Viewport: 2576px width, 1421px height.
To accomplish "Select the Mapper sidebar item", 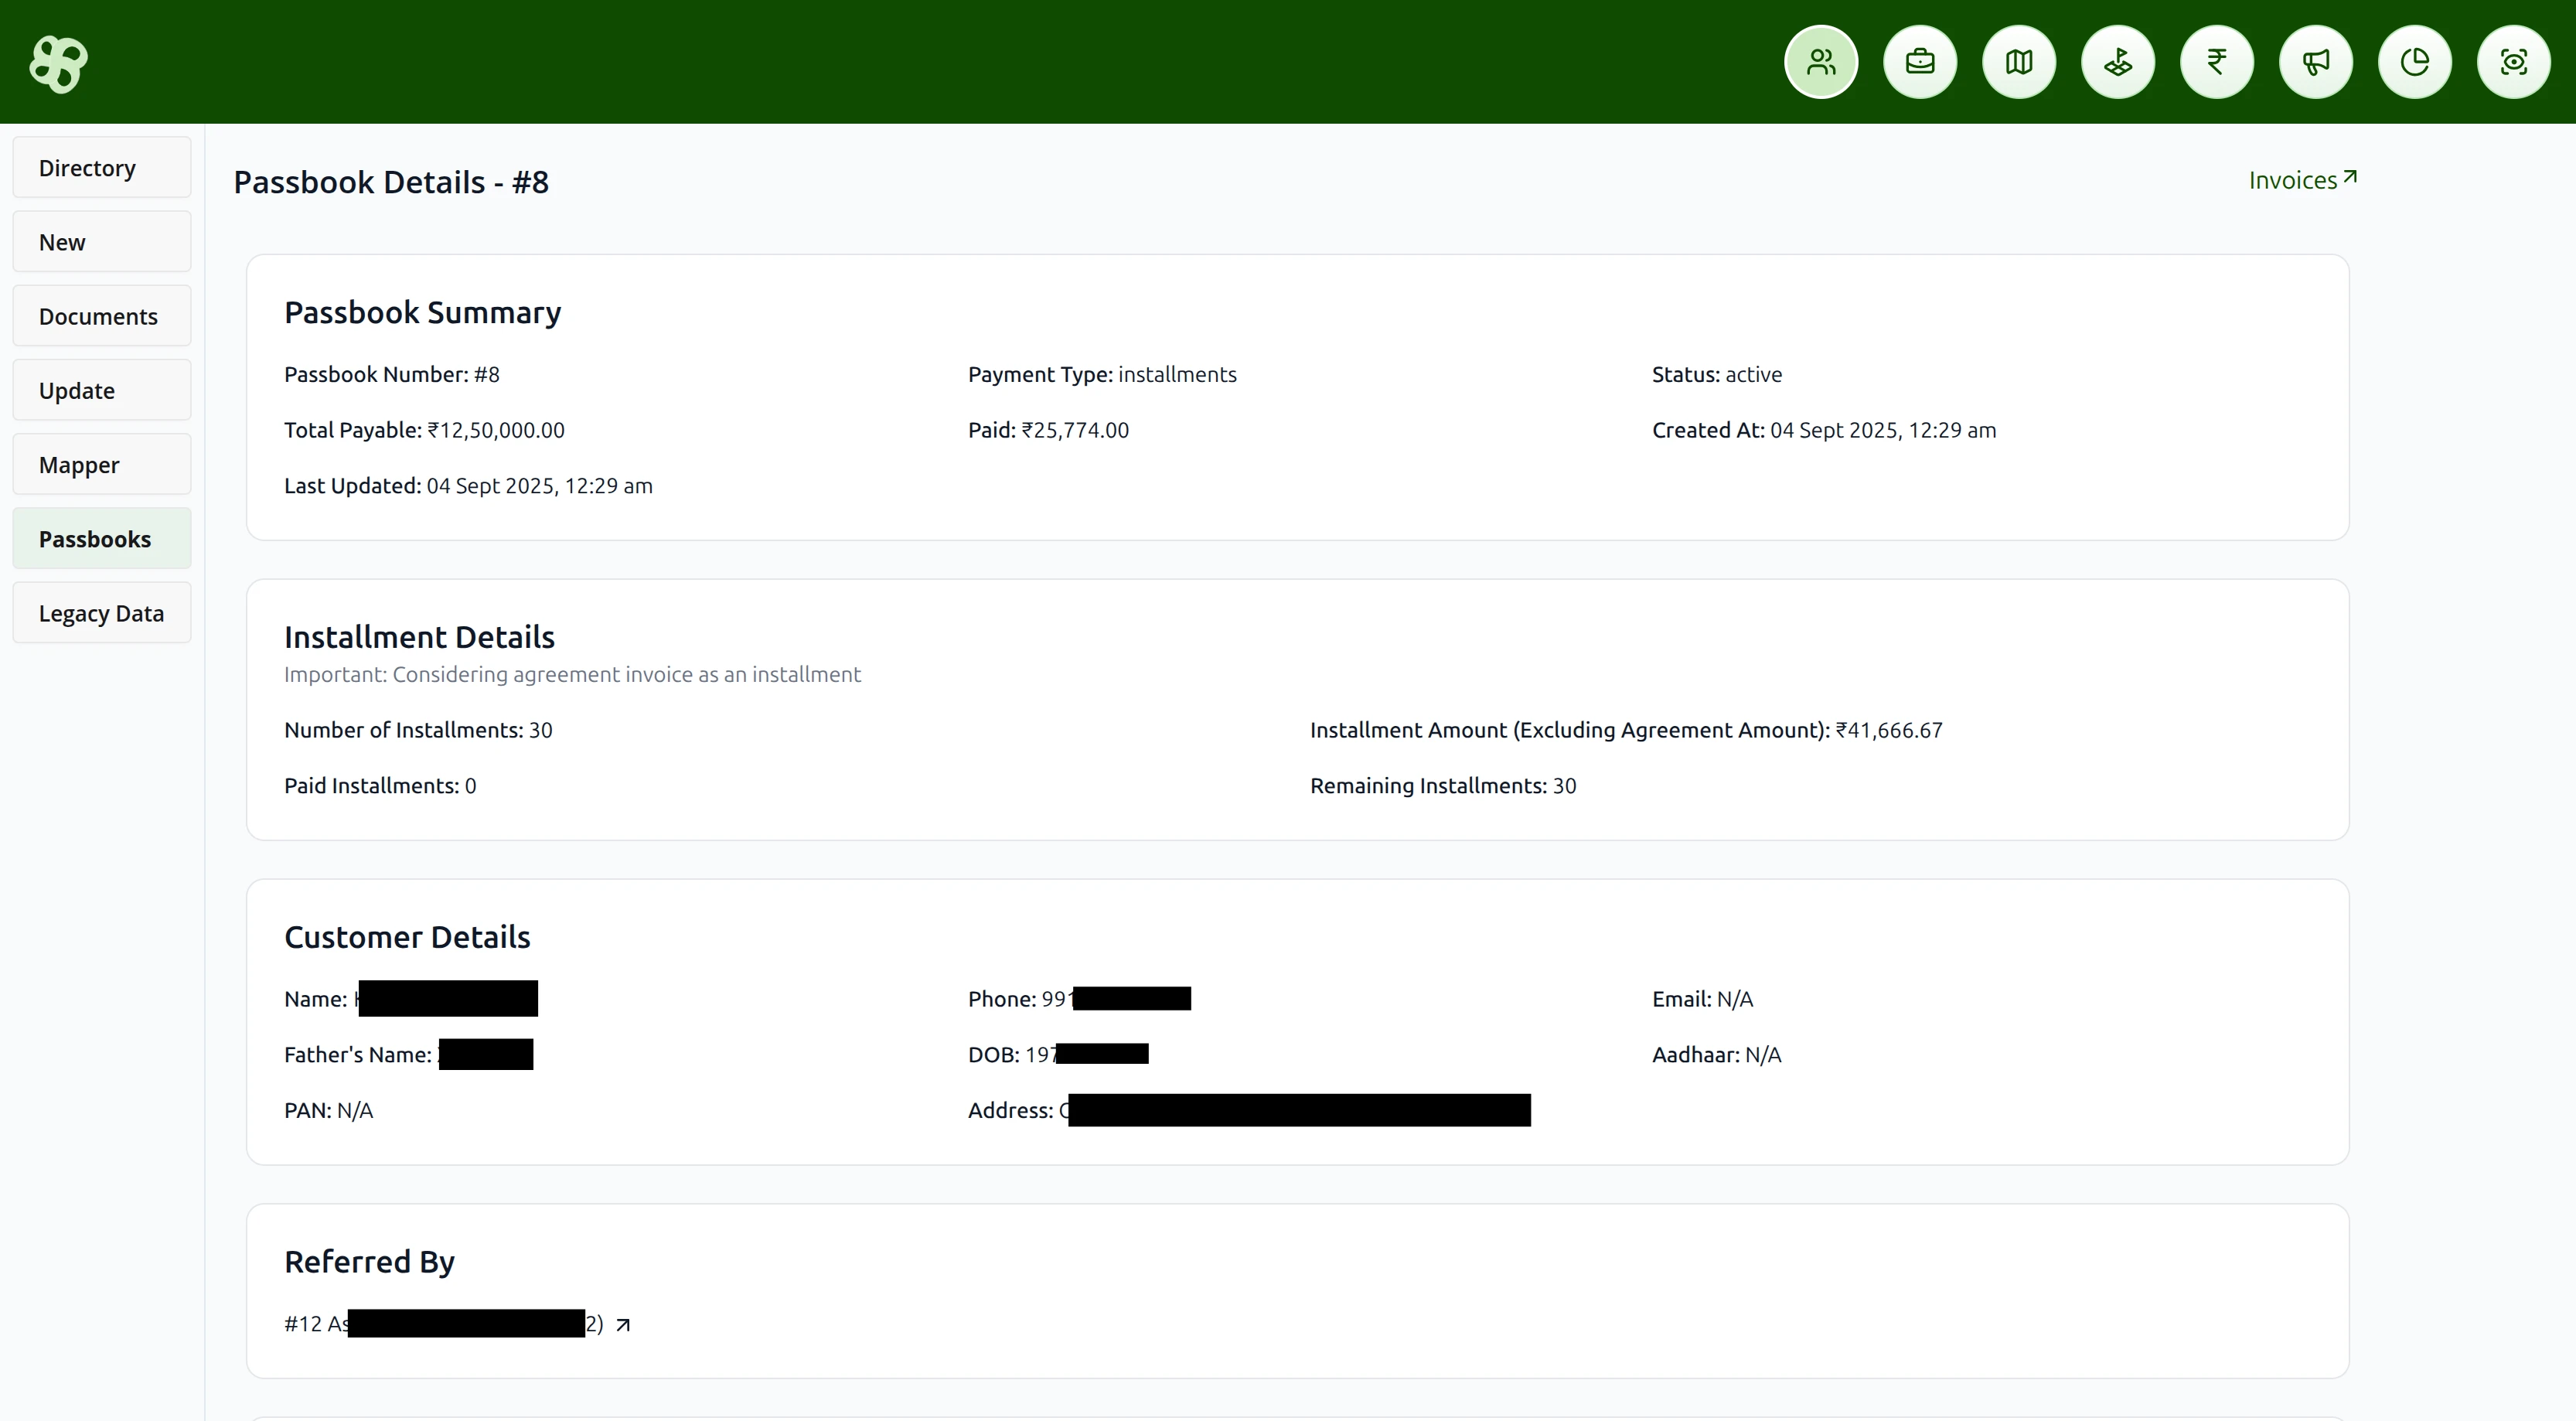I will tap(101, 464).
